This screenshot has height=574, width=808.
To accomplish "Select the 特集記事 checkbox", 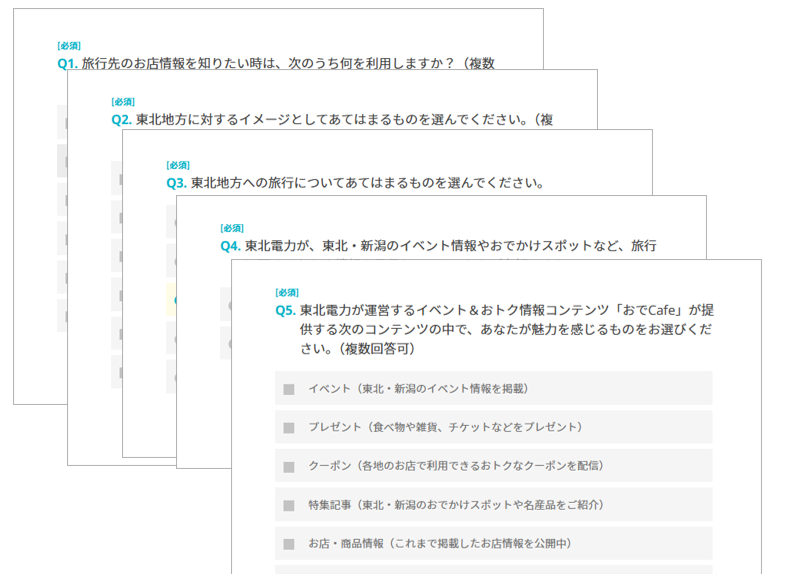I will point(289,505).
